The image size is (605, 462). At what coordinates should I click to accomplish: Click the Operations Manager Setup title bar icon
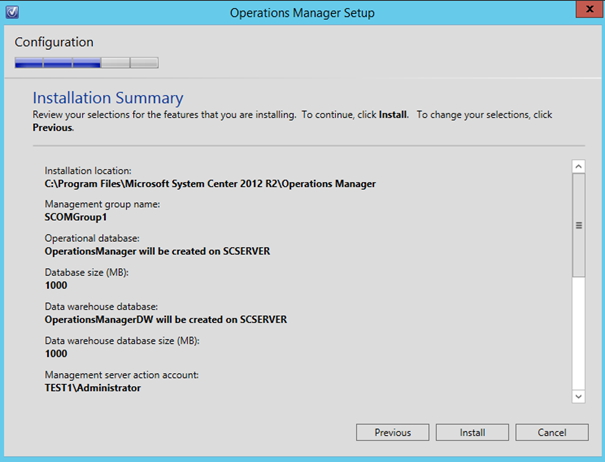point(12,12)
